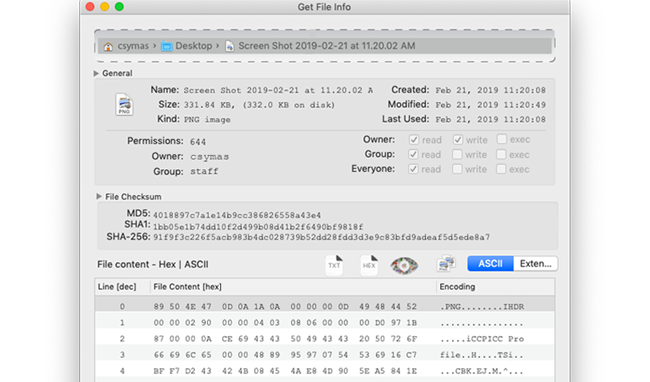The width and height of the screenshot is (650, 382).
Task: Click the Desktop folder icon in path
Action: [167, 46]
